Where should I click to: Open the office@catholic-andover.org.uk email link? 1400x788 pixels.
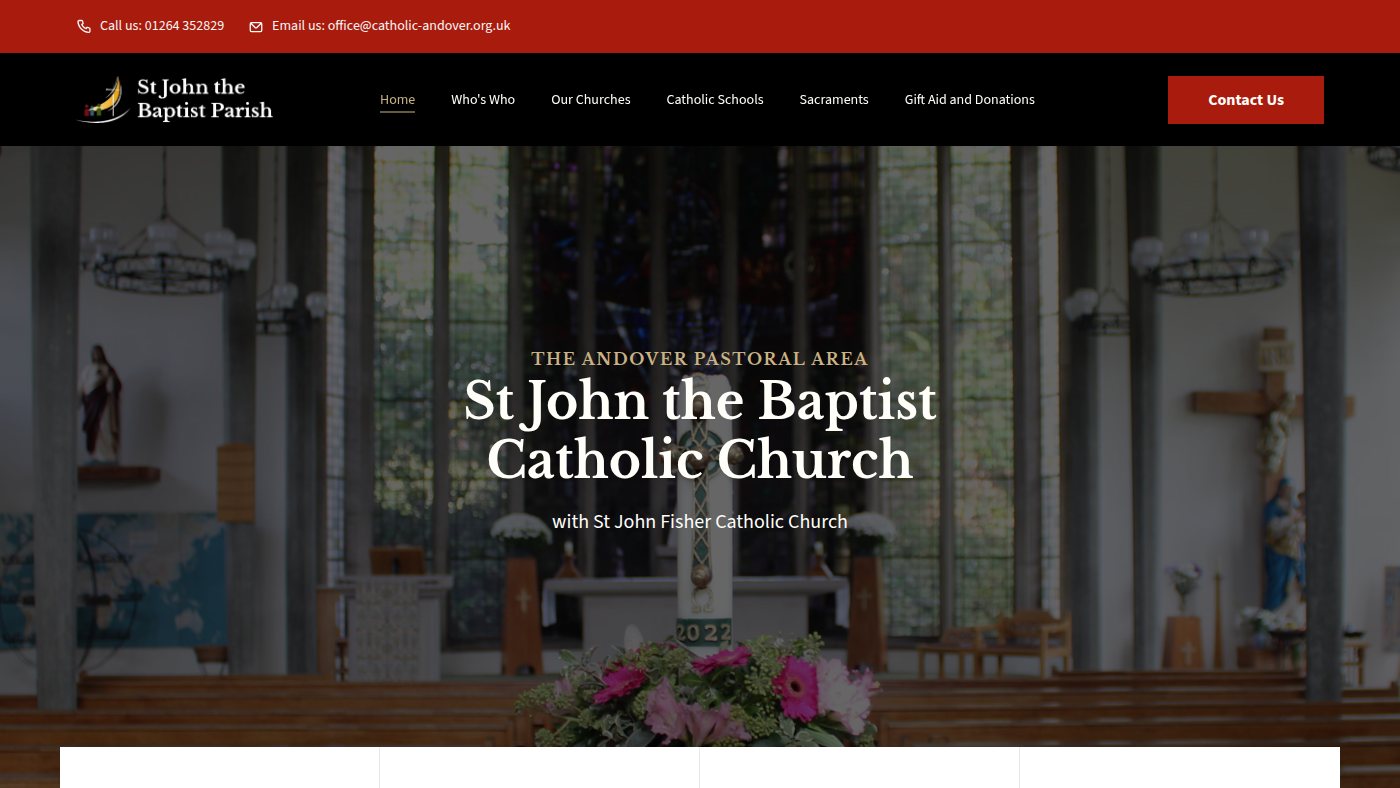(419, 26)
